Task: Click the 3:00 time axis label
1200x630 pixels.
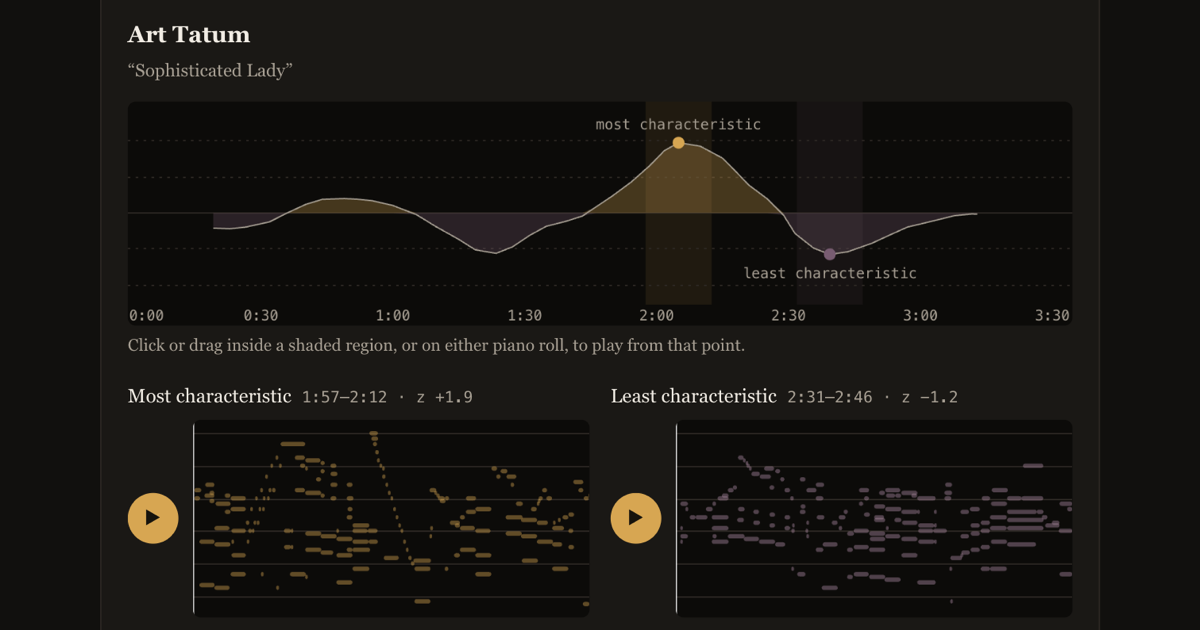Action: click(x=921, y=316)
